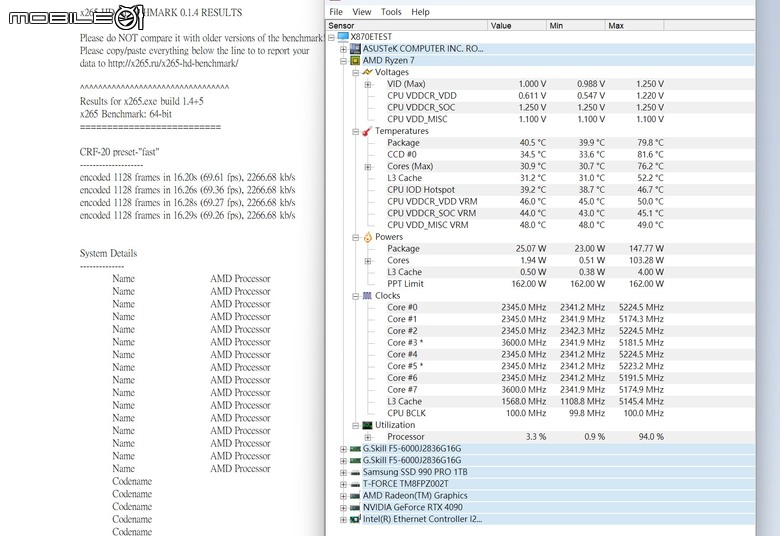Click the 'System Details' heading in results
The width and height of the screenshot is (780, 536).
coord(108,253)
